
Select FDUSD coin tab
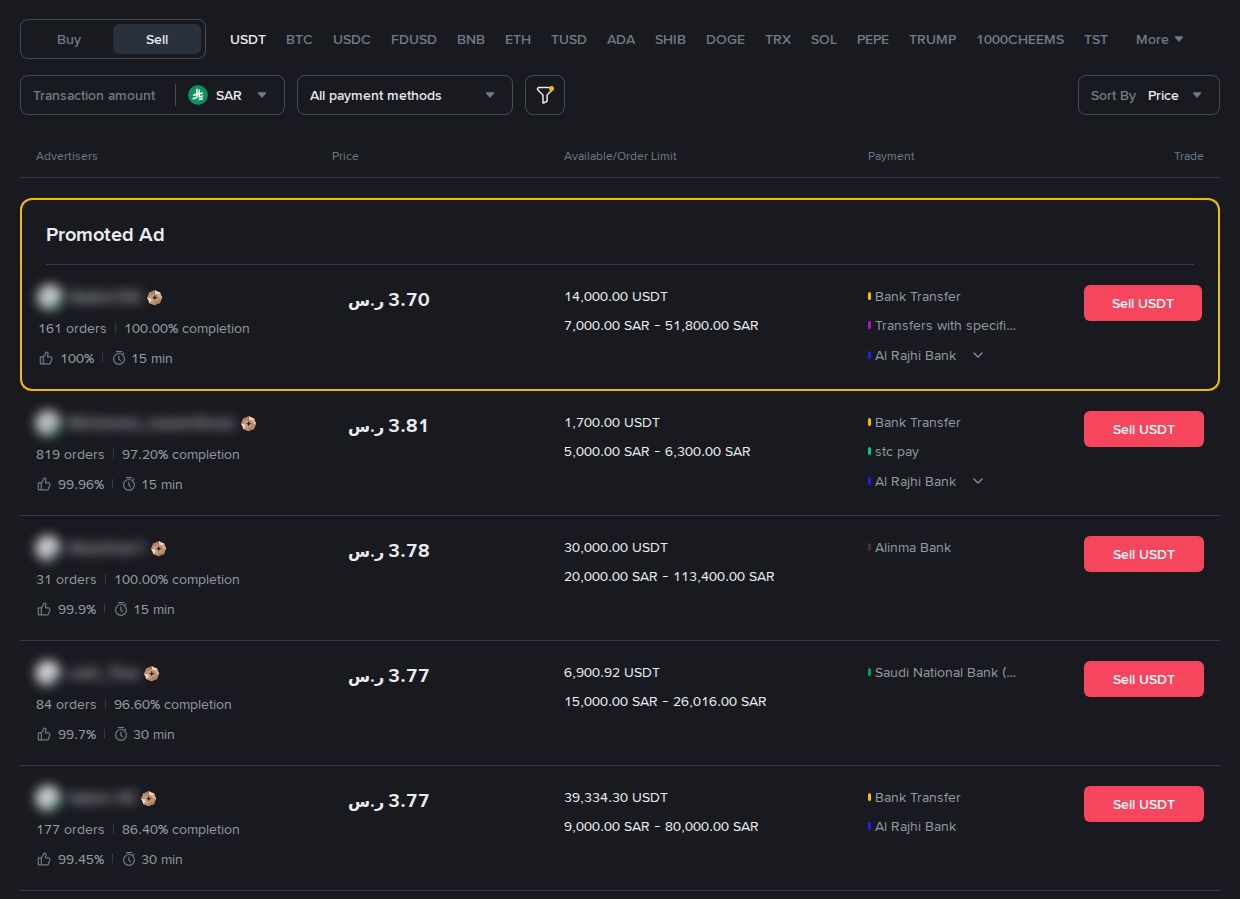(414, 39)
